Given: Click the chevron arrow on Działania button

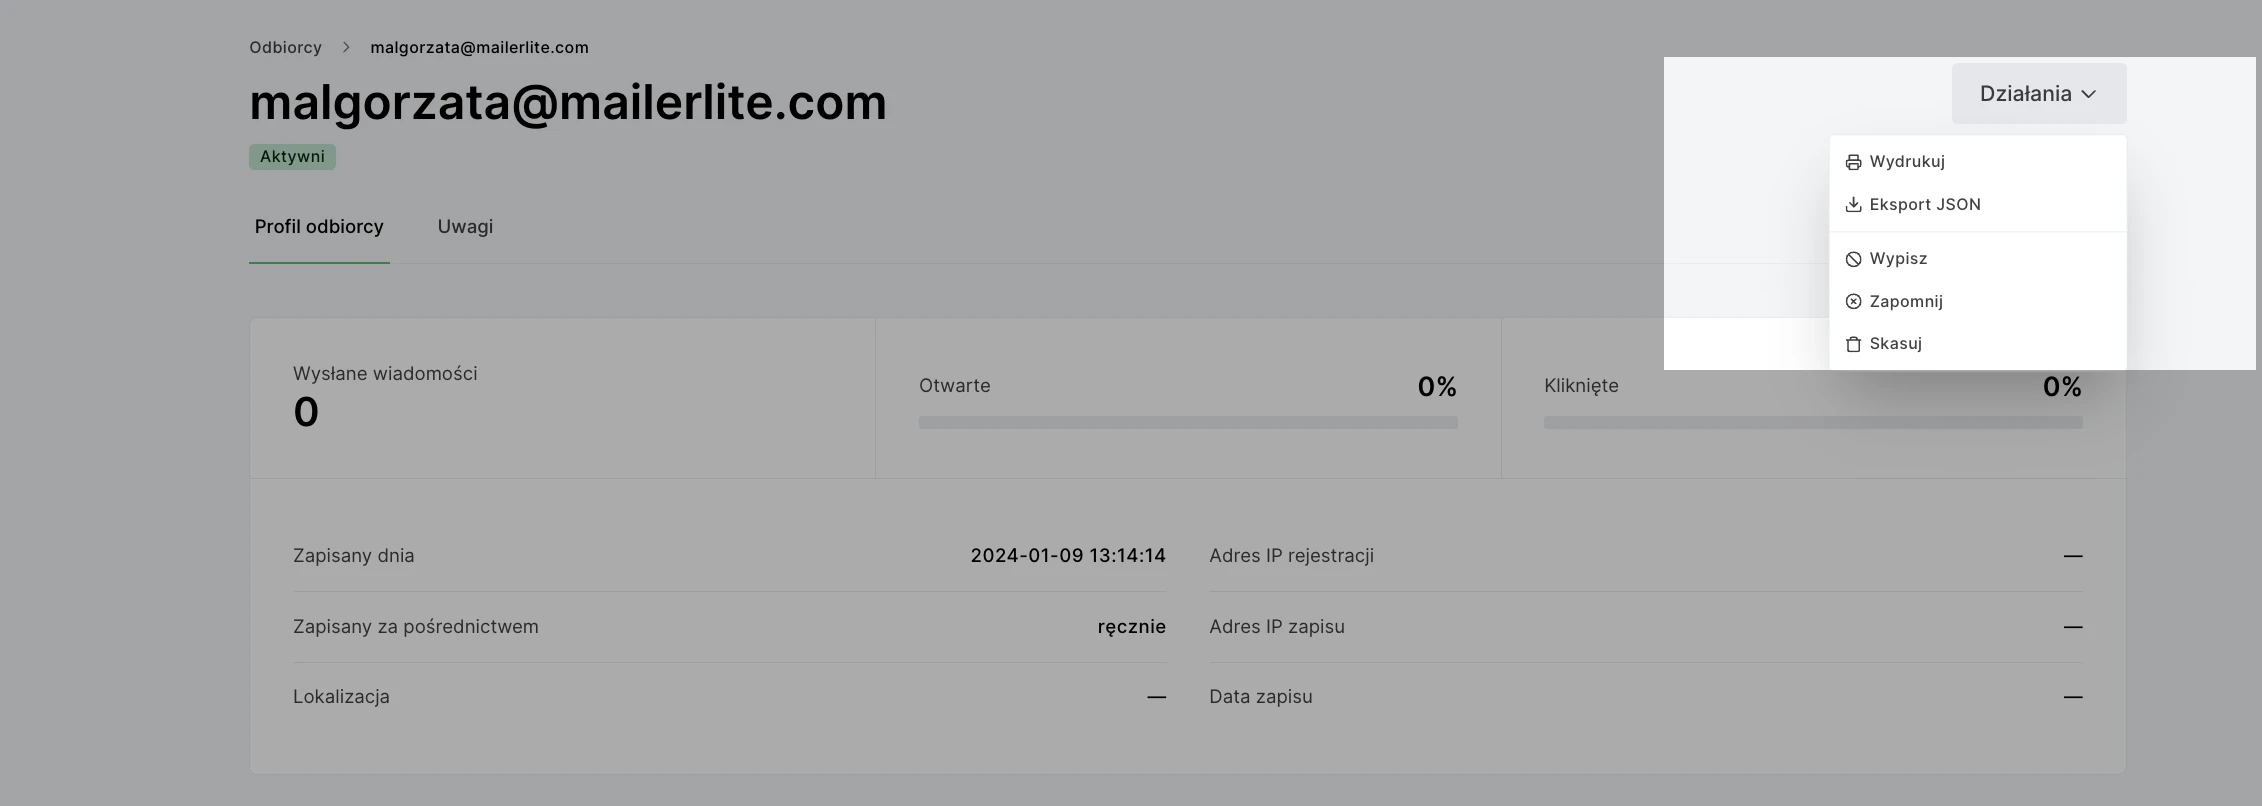Looking at the screenshot, I should tap(2089, 94).
